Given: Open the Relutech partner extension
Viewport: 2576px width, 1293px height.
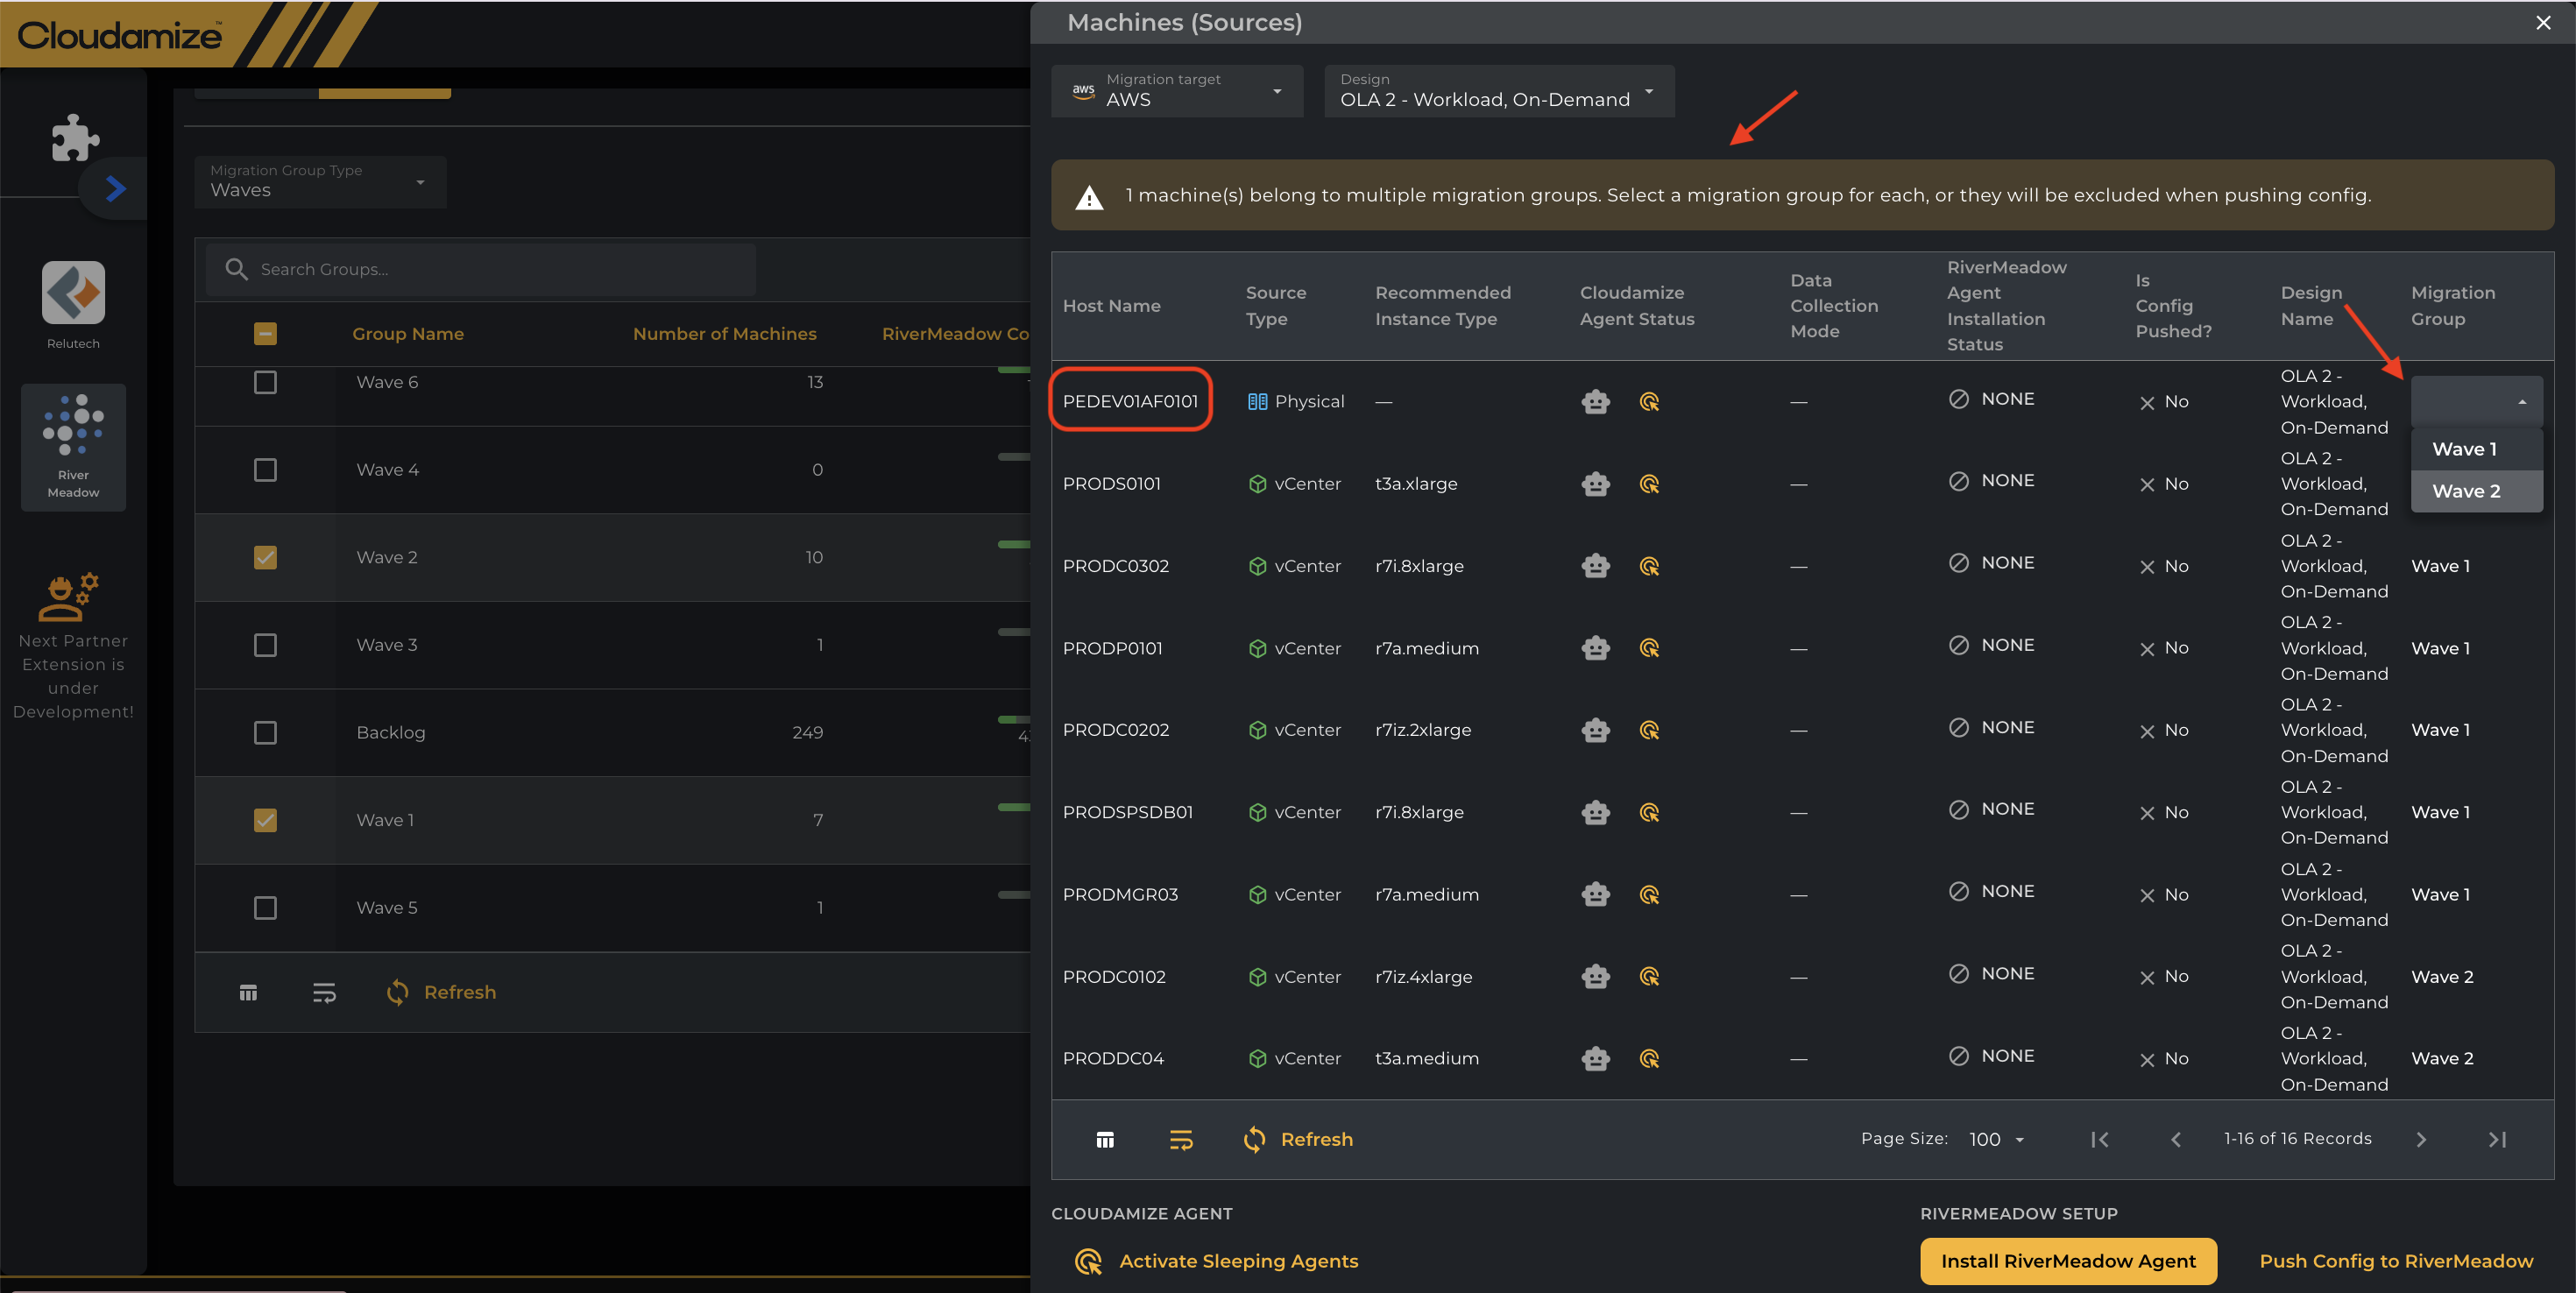Looking at the screenshot, I should 73,293.
